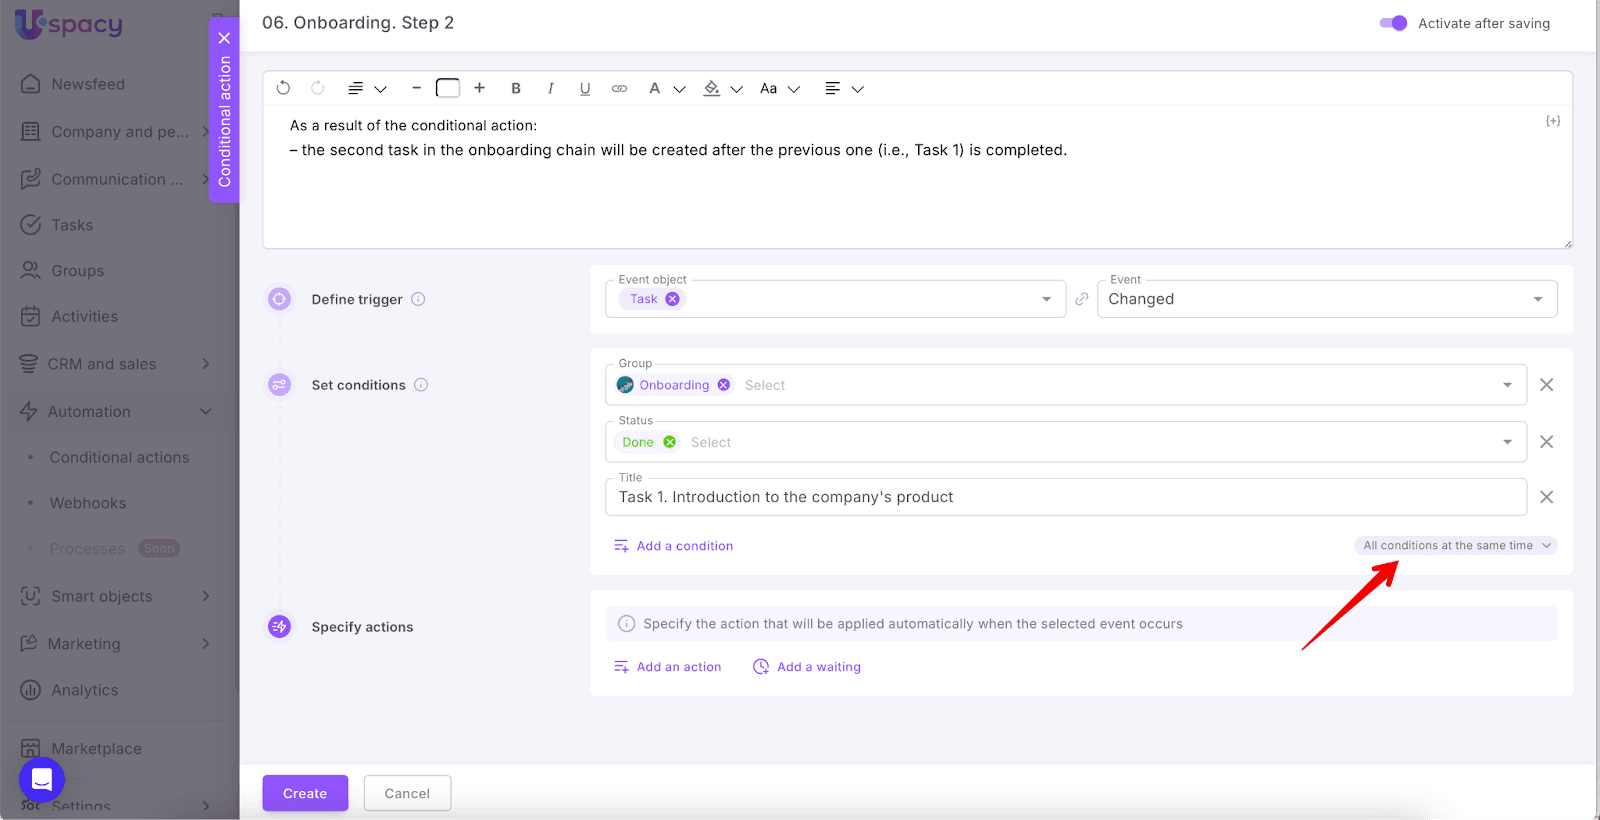The image size is (1600, 820).
Task: Toggle the Activate after saving switch
Action: click(x=1393, y=23)
